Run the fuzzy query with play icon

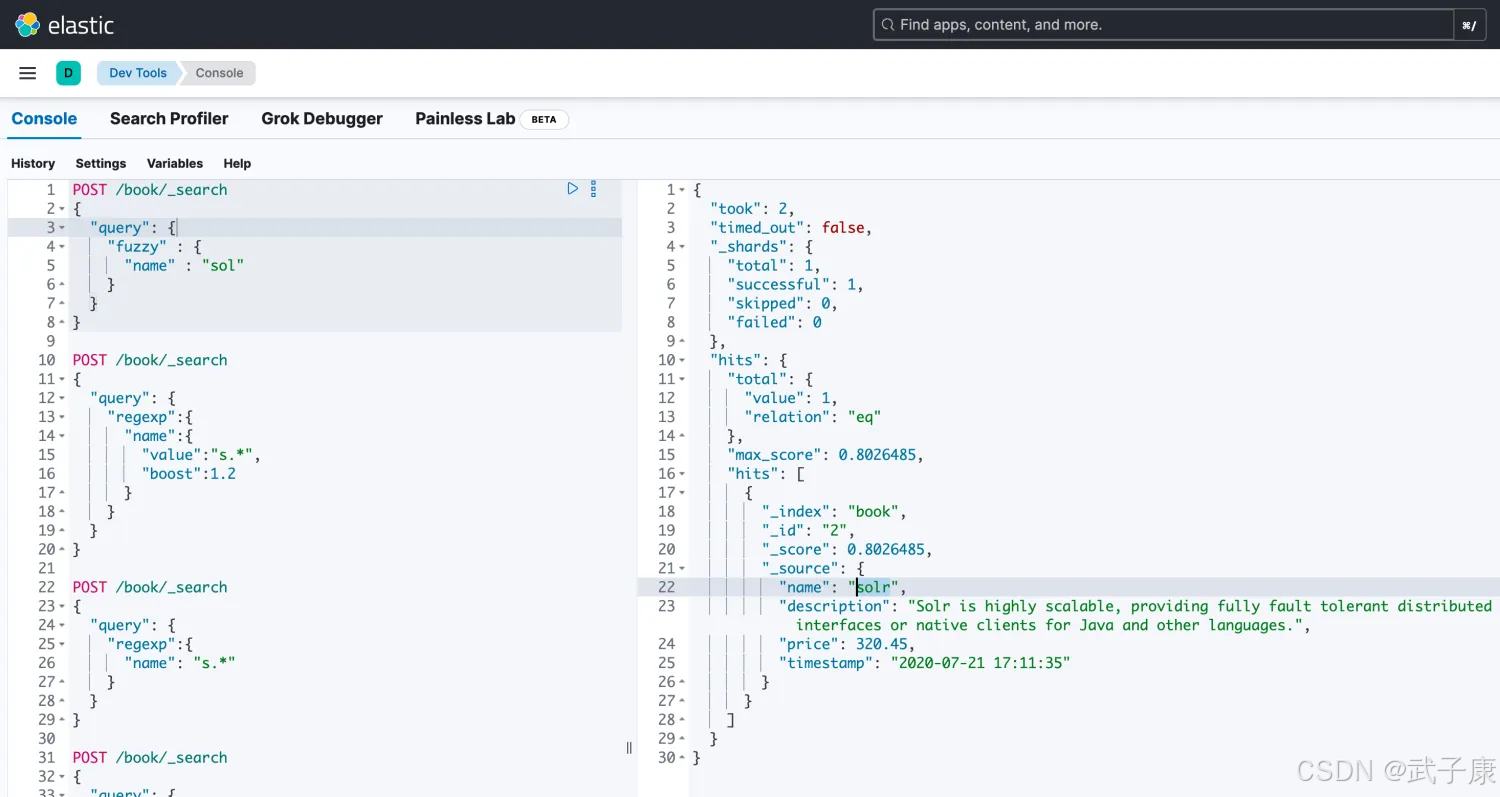(572, 188)
